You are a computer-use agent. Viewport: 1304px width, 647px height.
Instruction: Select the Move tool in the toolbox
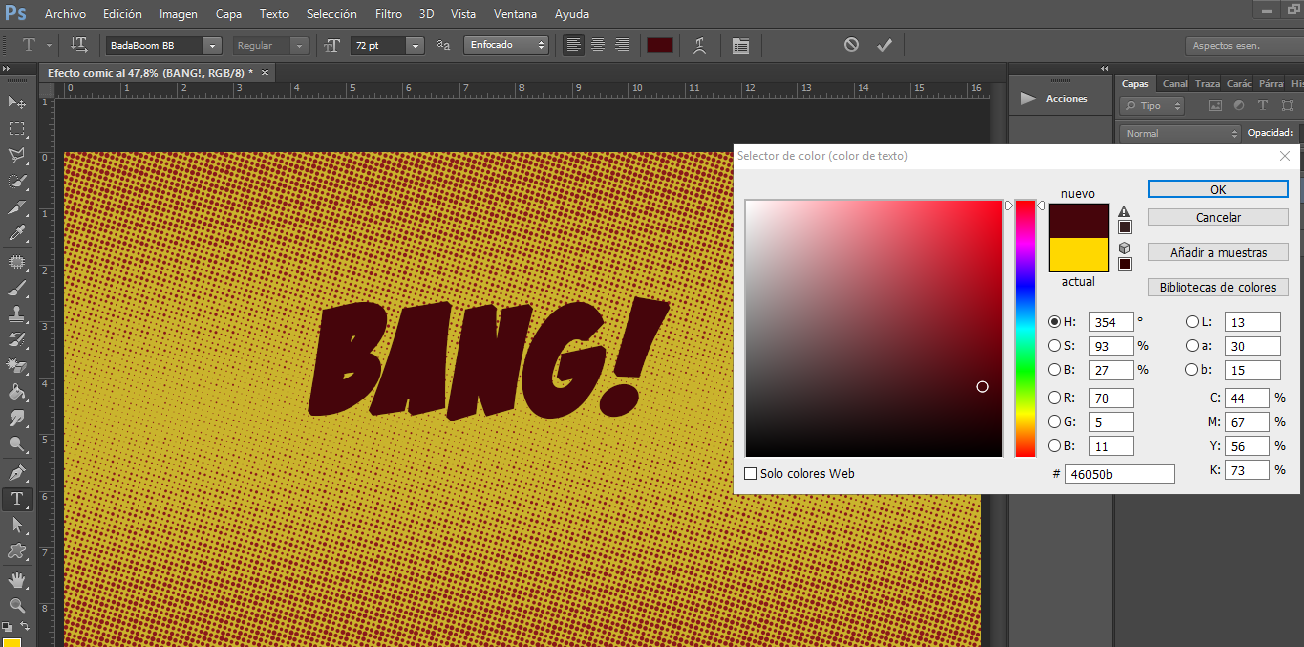17,102
